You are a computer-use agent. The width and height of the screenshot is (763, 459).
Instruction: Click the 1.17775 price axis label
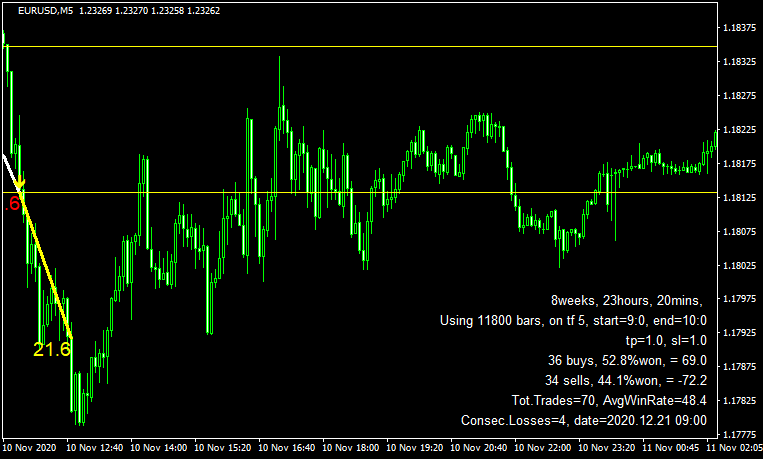coord(738,434)
